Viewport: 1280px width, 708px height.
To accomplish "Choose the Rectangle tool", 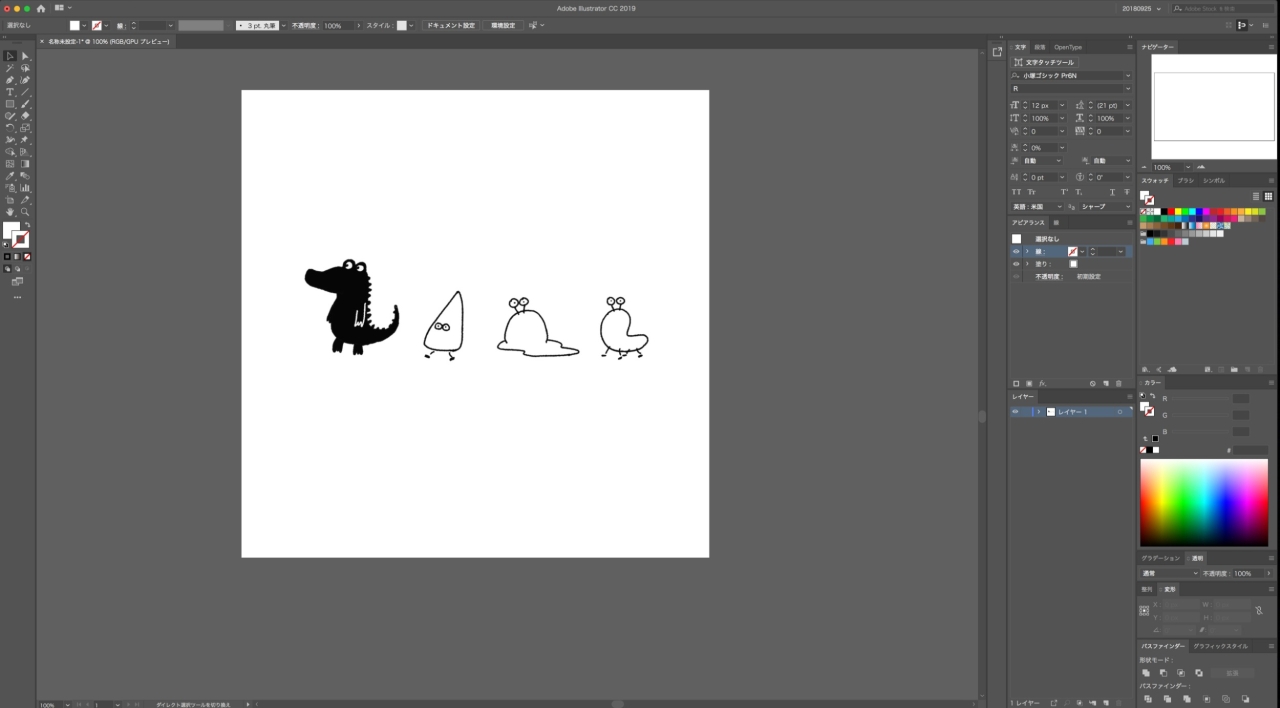I will point(9,104).
